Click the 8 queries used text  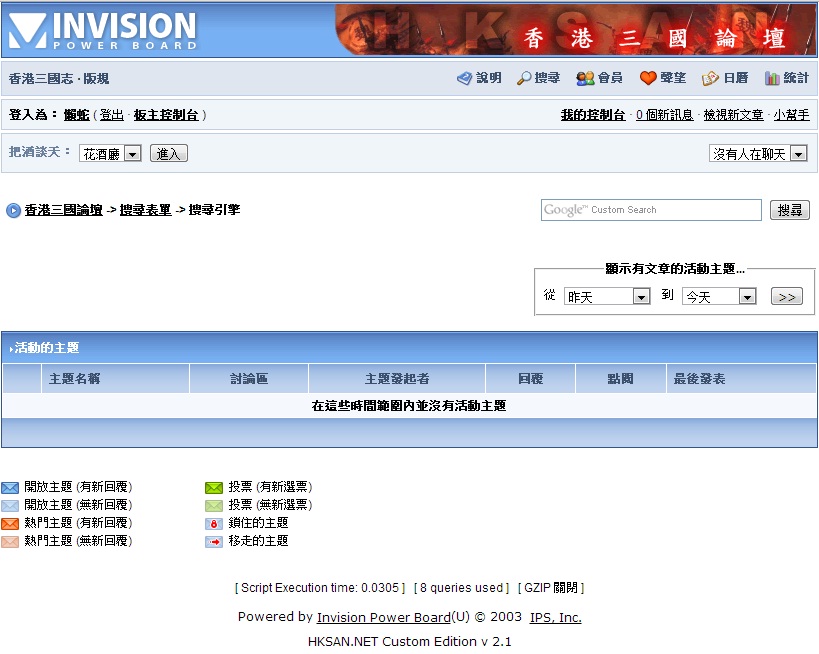click(462, 588)
